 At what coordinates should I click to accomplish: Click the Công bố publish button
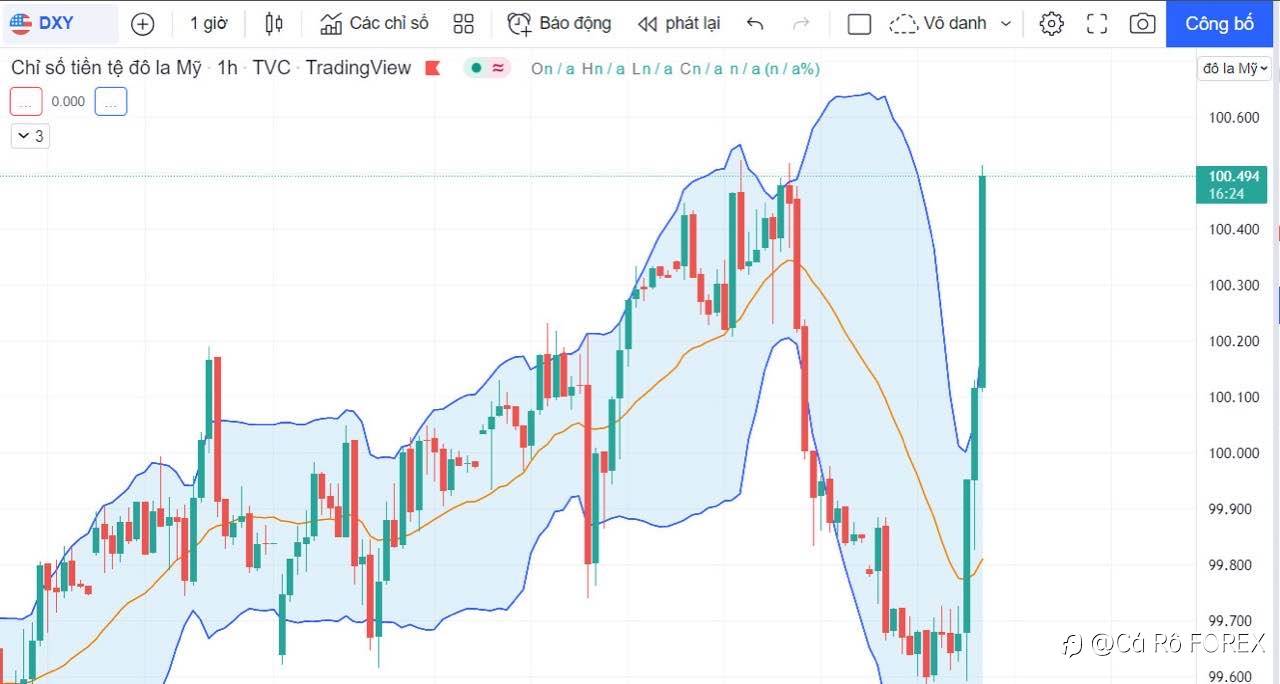[1220, 24]
